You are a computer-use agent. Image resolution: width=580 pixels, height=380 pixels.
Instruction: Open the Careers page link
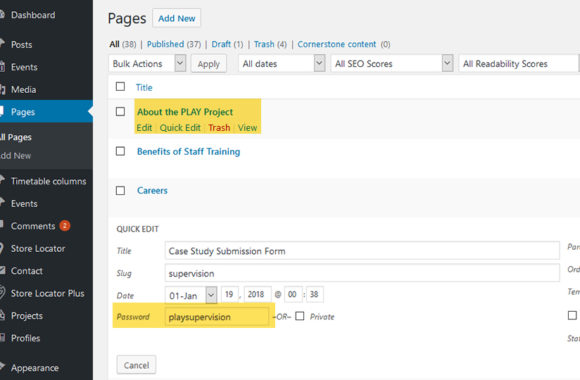(x=152, y=191)
